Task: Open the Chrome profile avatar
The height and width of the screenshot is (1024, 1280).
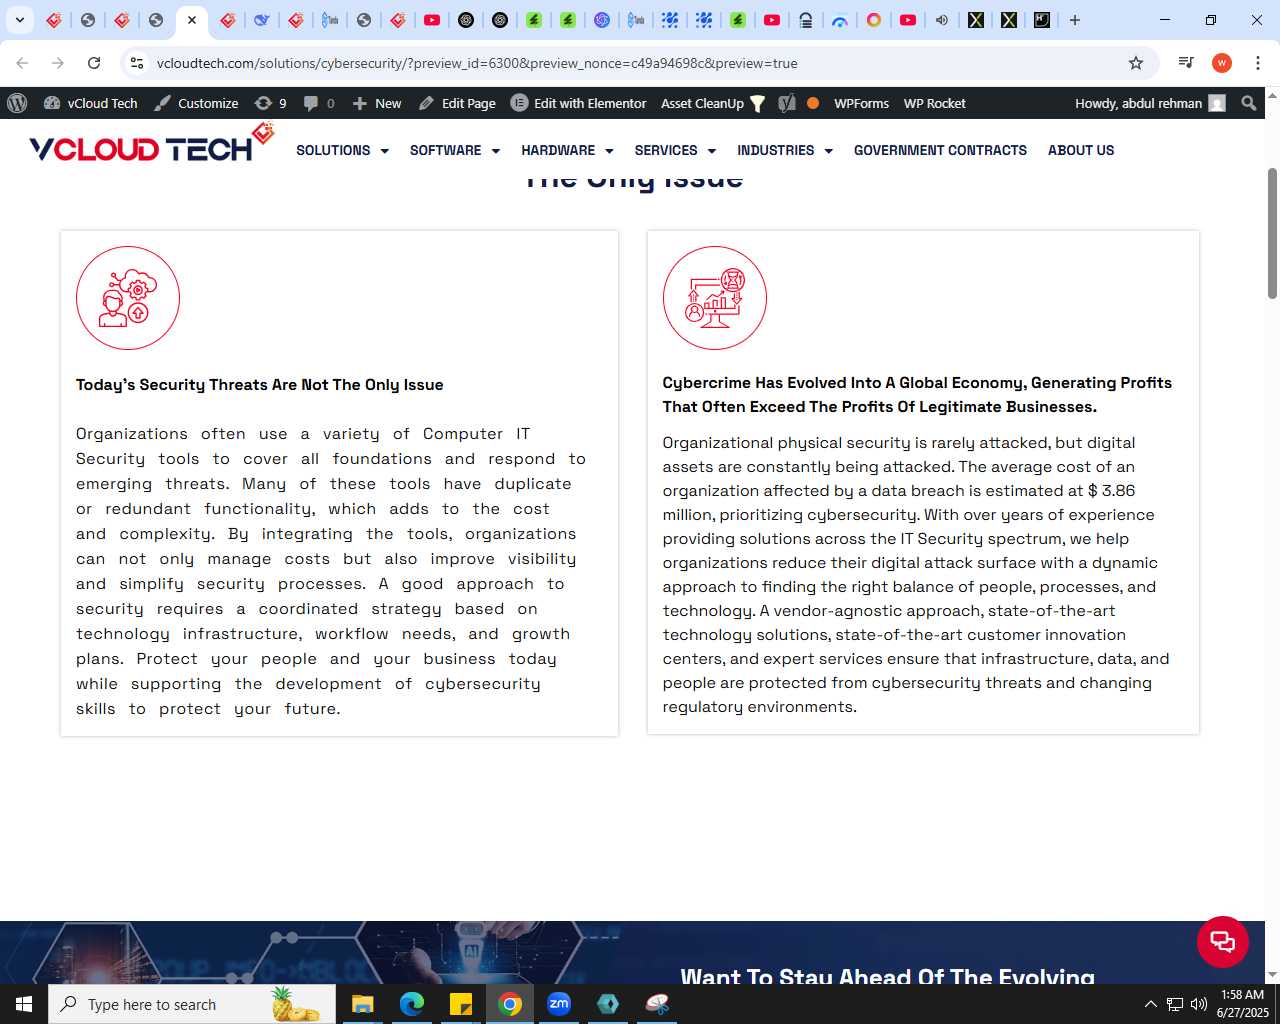Action: click(x=1222, y=63)
